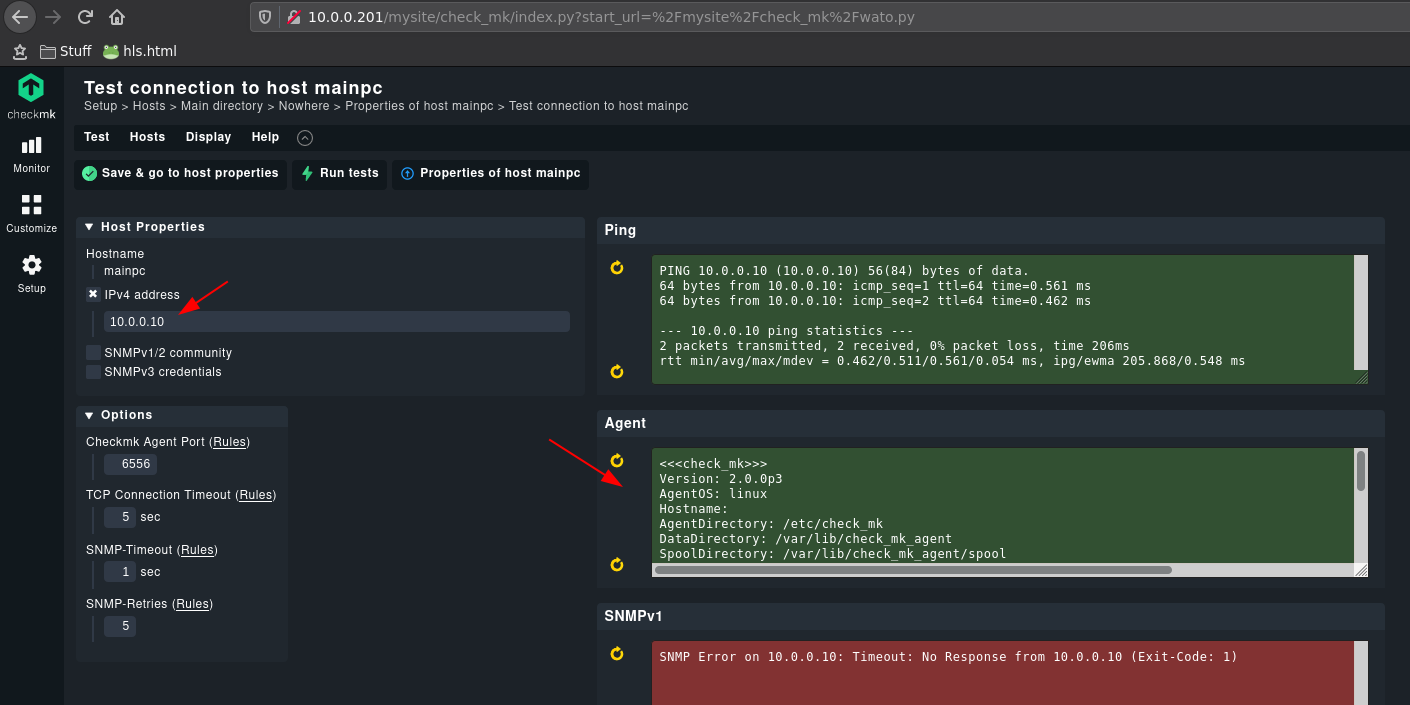Open the Setup gear menu in the sidebar
Viewport: 1410px width, 705px height.
[31, 273]
